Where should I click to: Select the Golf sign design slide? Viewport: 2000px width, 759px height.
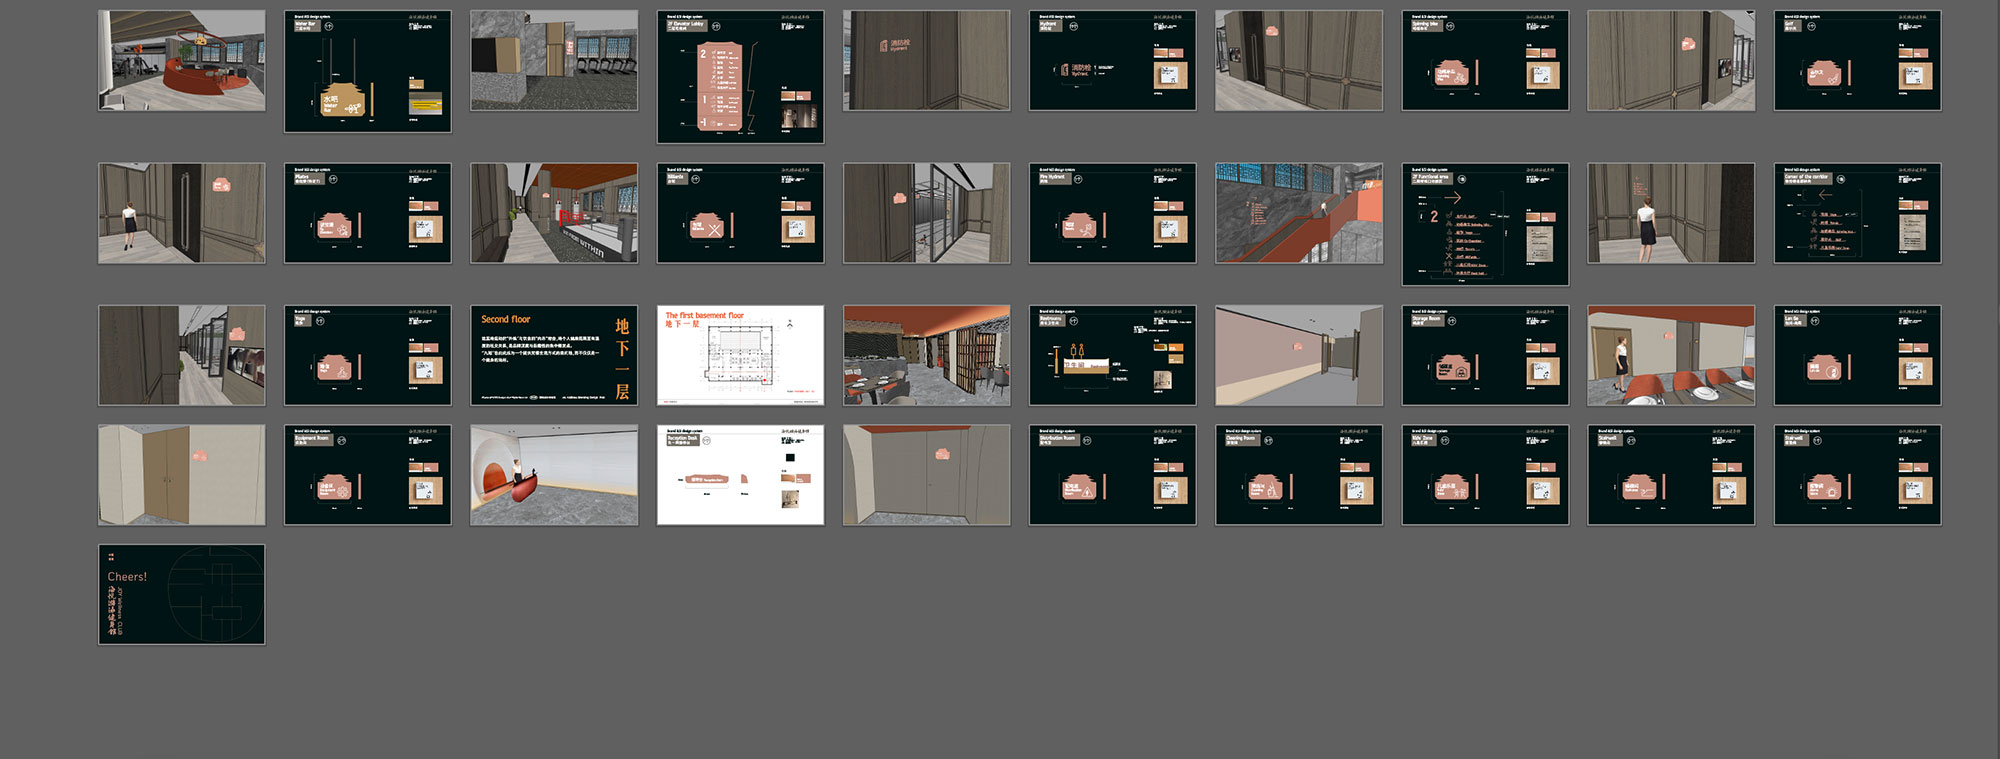(x=1857, y=60)
